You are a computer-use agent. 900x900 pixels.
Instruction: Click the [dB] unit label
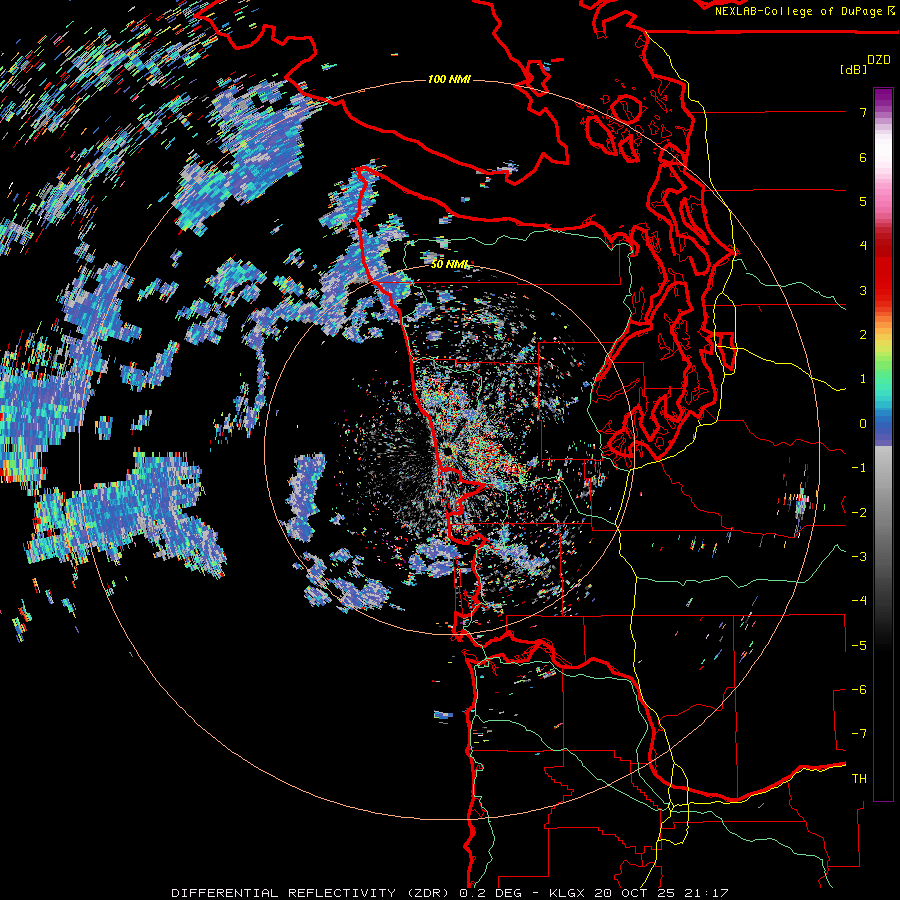[x=853, y=69]
